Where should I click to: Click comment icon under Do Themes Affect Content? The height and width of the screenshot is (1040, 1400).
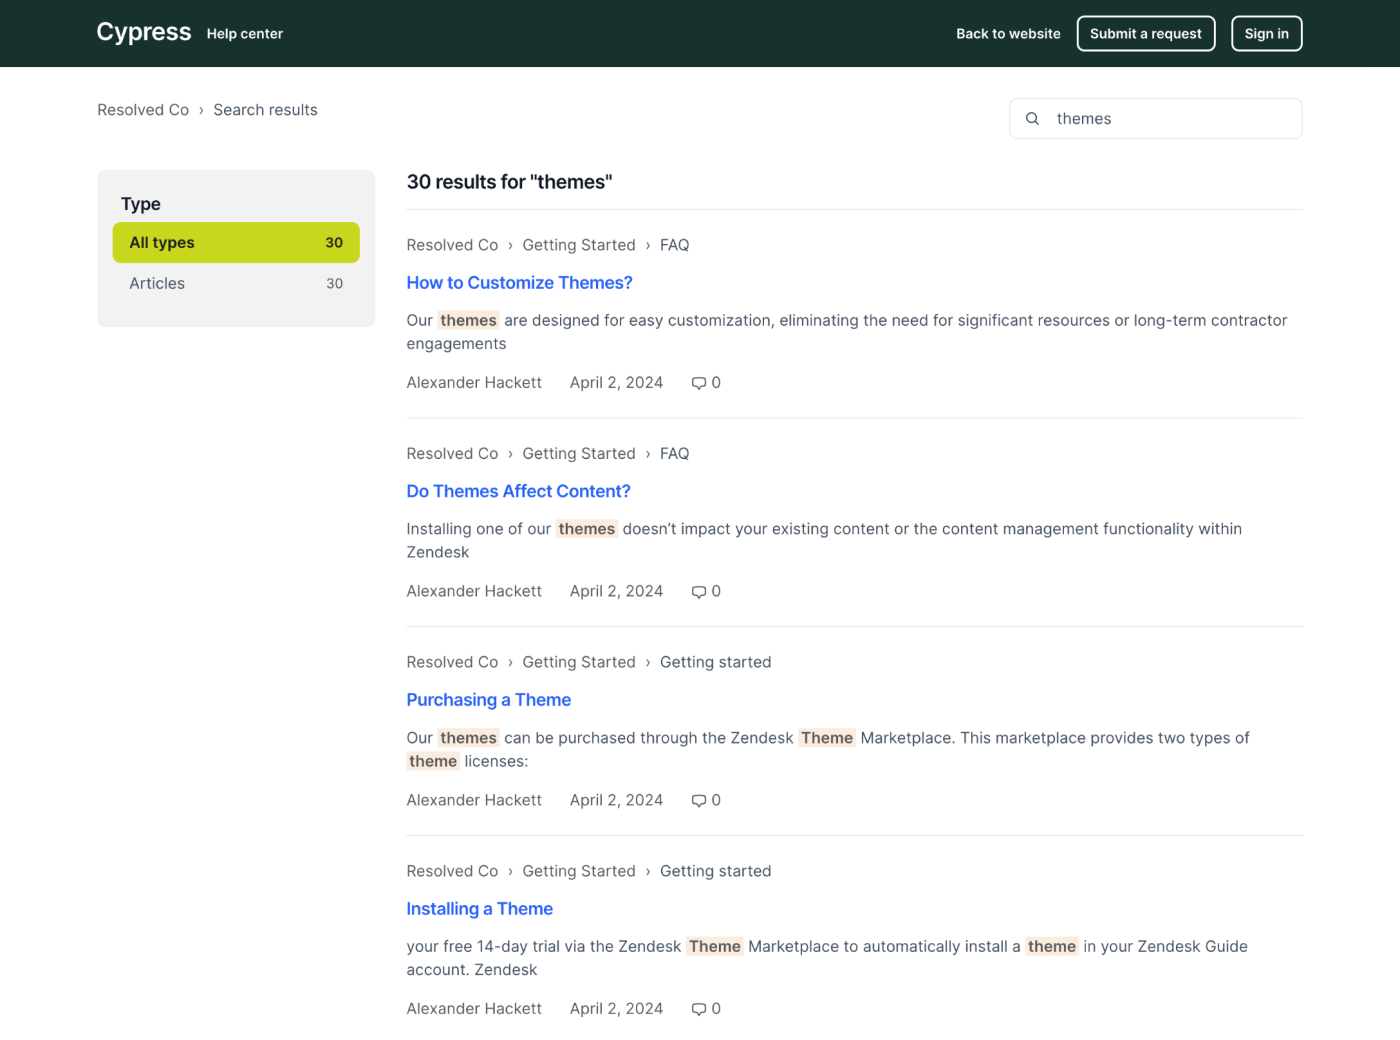click(x=699, y=592)
